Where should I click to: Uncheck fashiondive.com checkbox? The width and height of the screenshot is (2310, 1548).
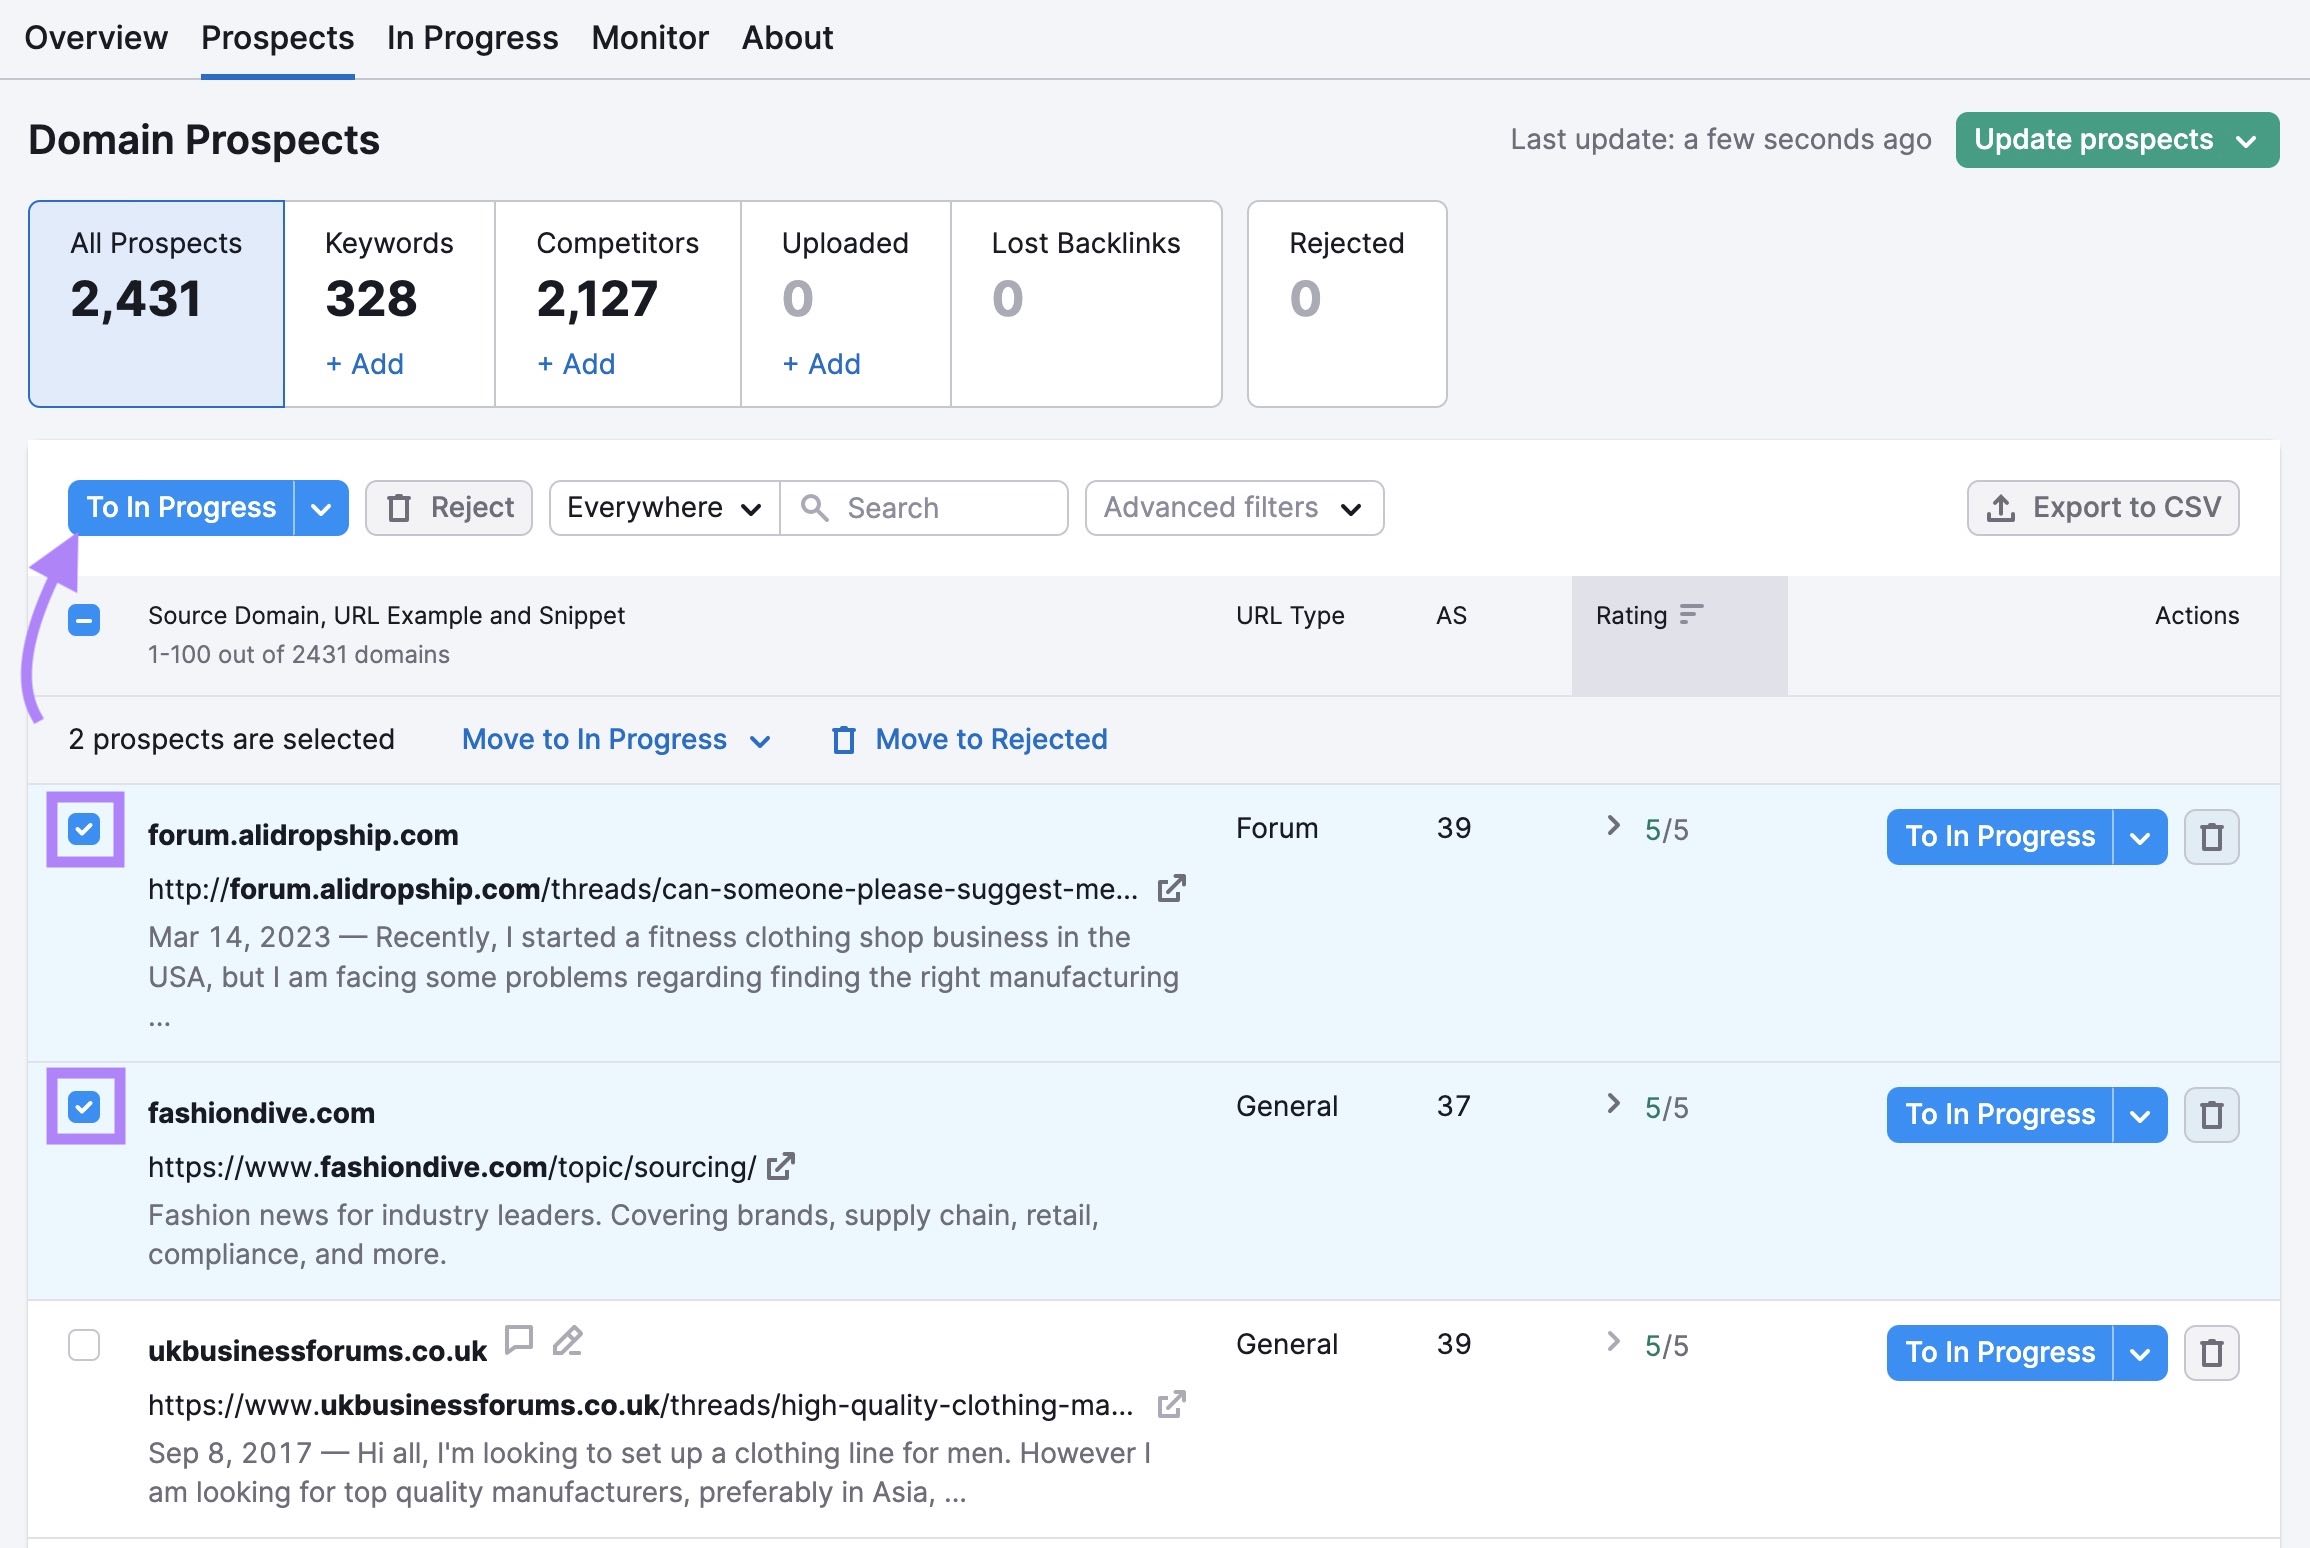point(84,1106)
